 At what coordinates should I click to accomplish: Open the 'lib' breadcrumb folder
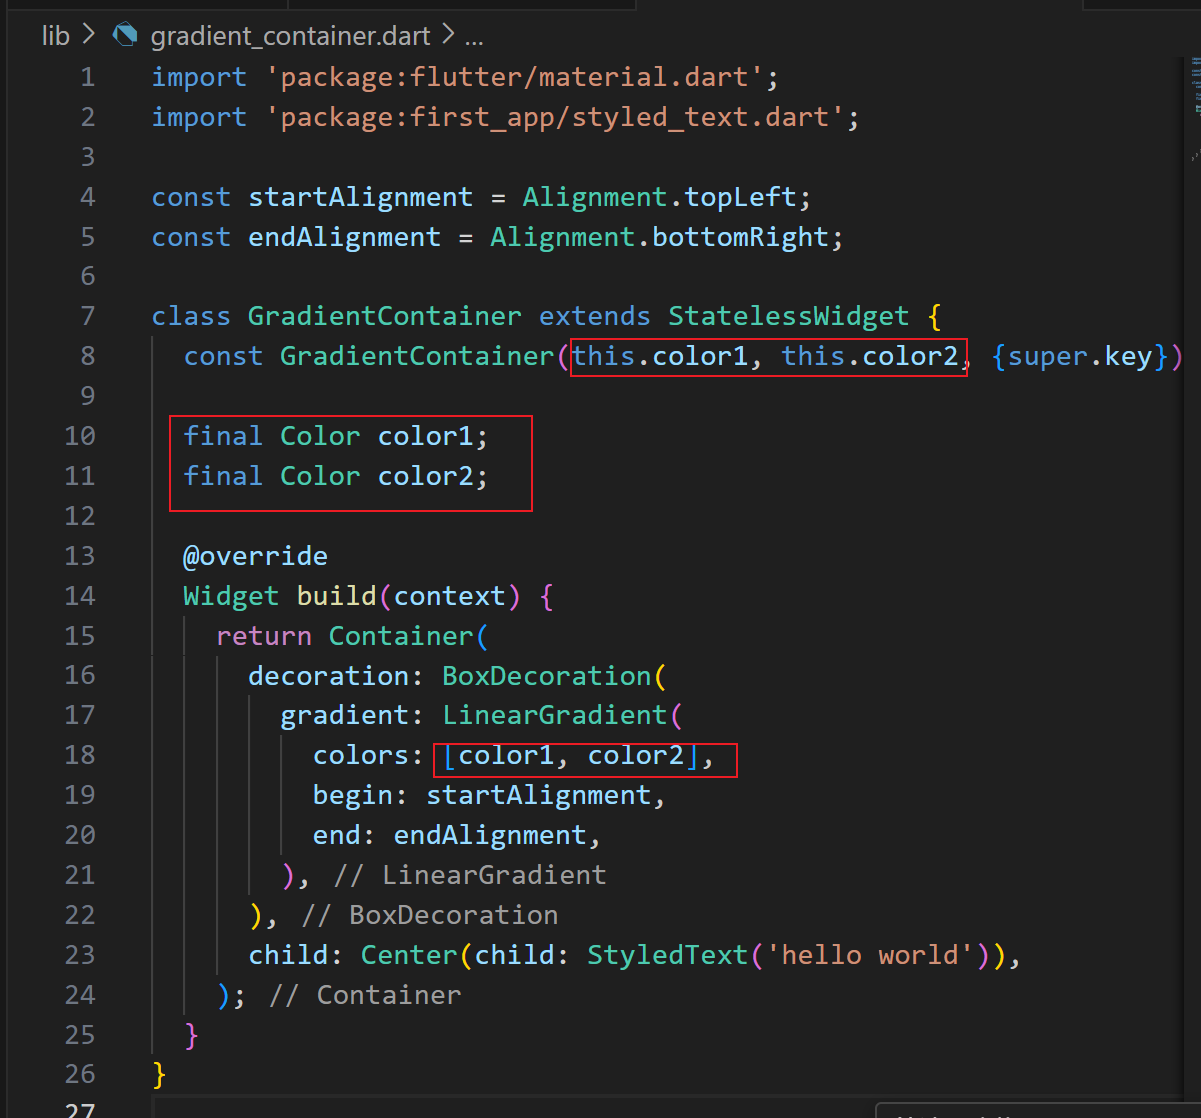tap(56, 36)
